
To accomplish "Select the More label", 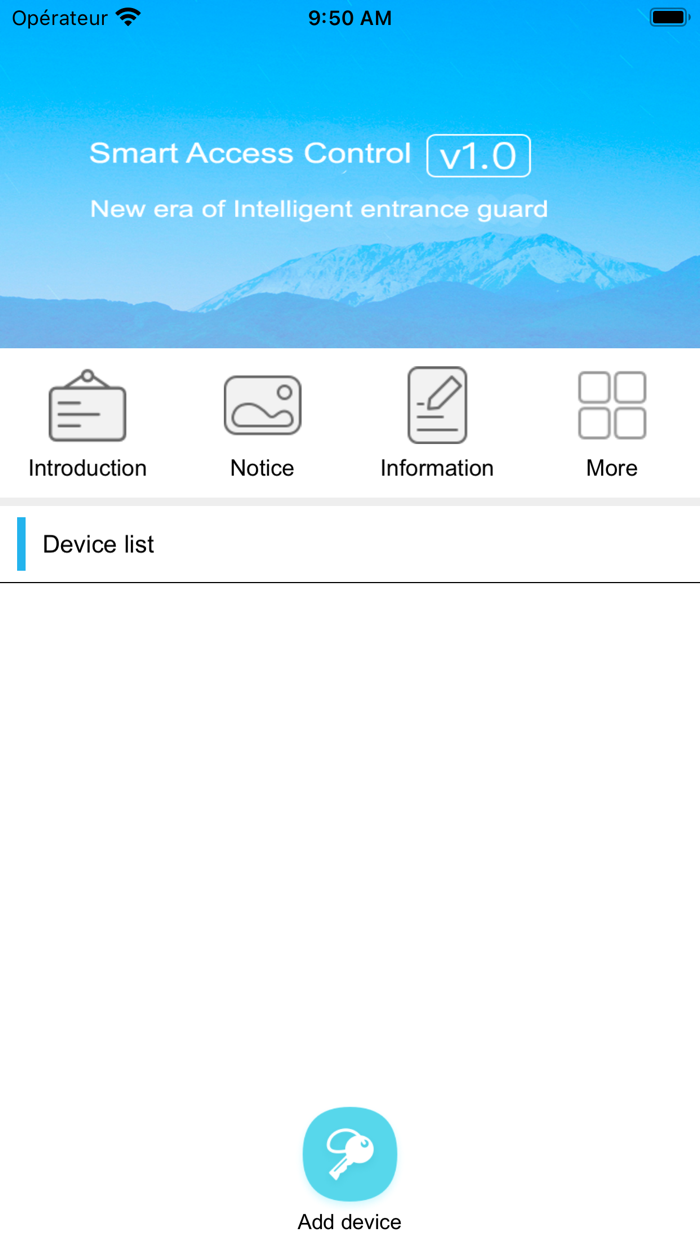I will point(612,468).
